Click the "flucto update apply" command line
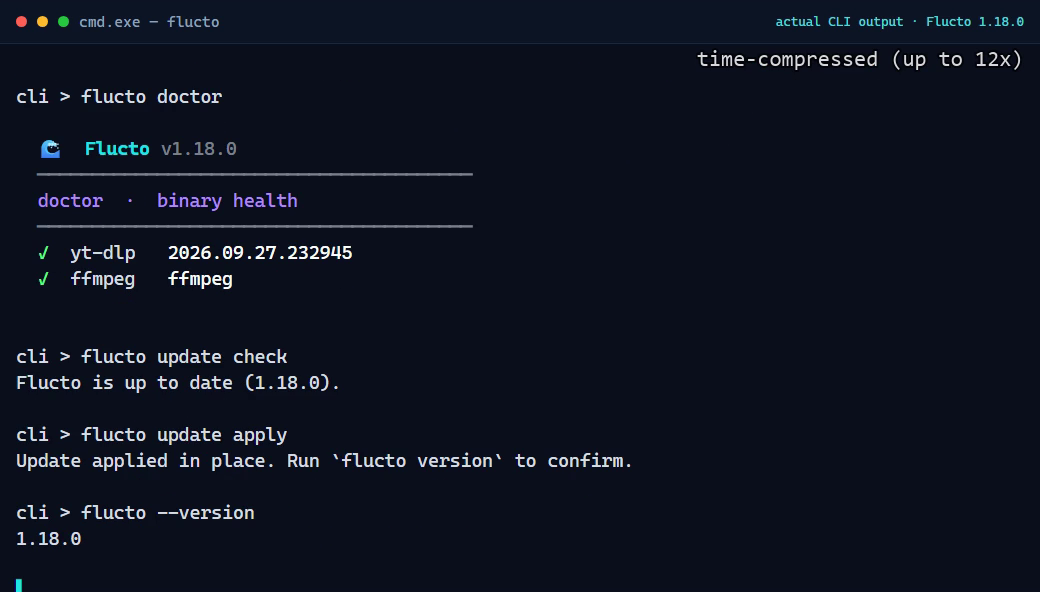 point(152,435)
